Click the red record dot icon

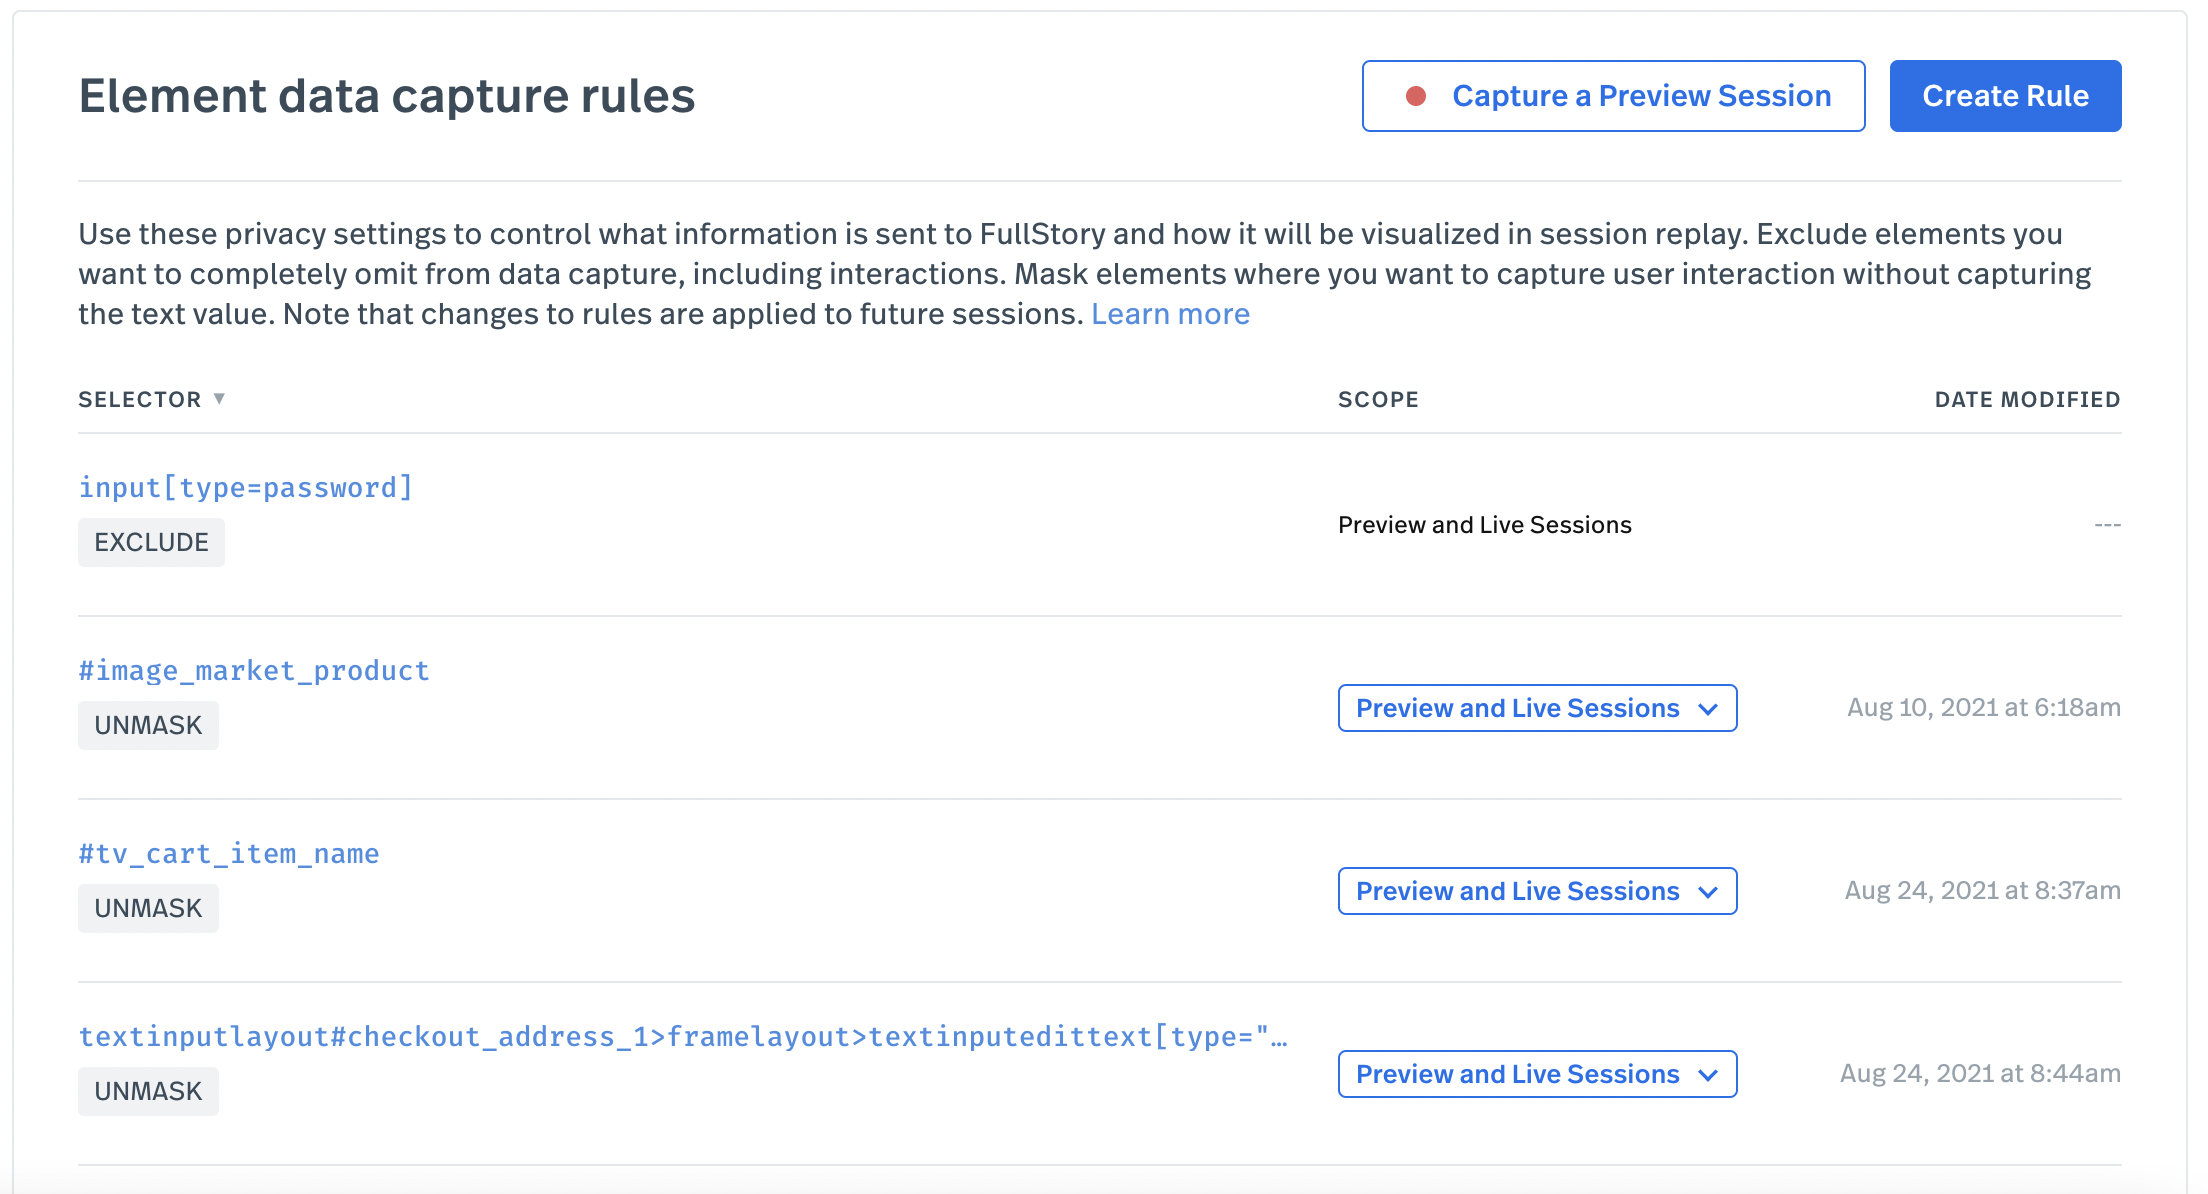point(1415,96)
